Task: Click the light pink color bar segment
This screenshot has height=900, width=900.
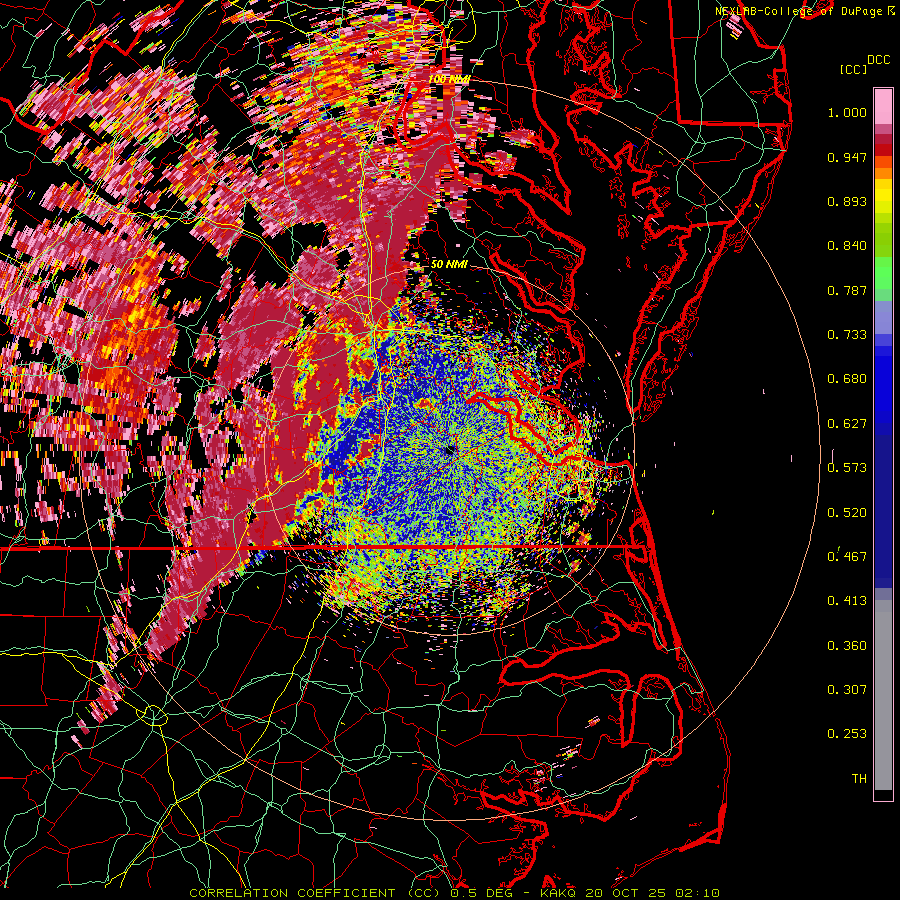Action: 883,106
